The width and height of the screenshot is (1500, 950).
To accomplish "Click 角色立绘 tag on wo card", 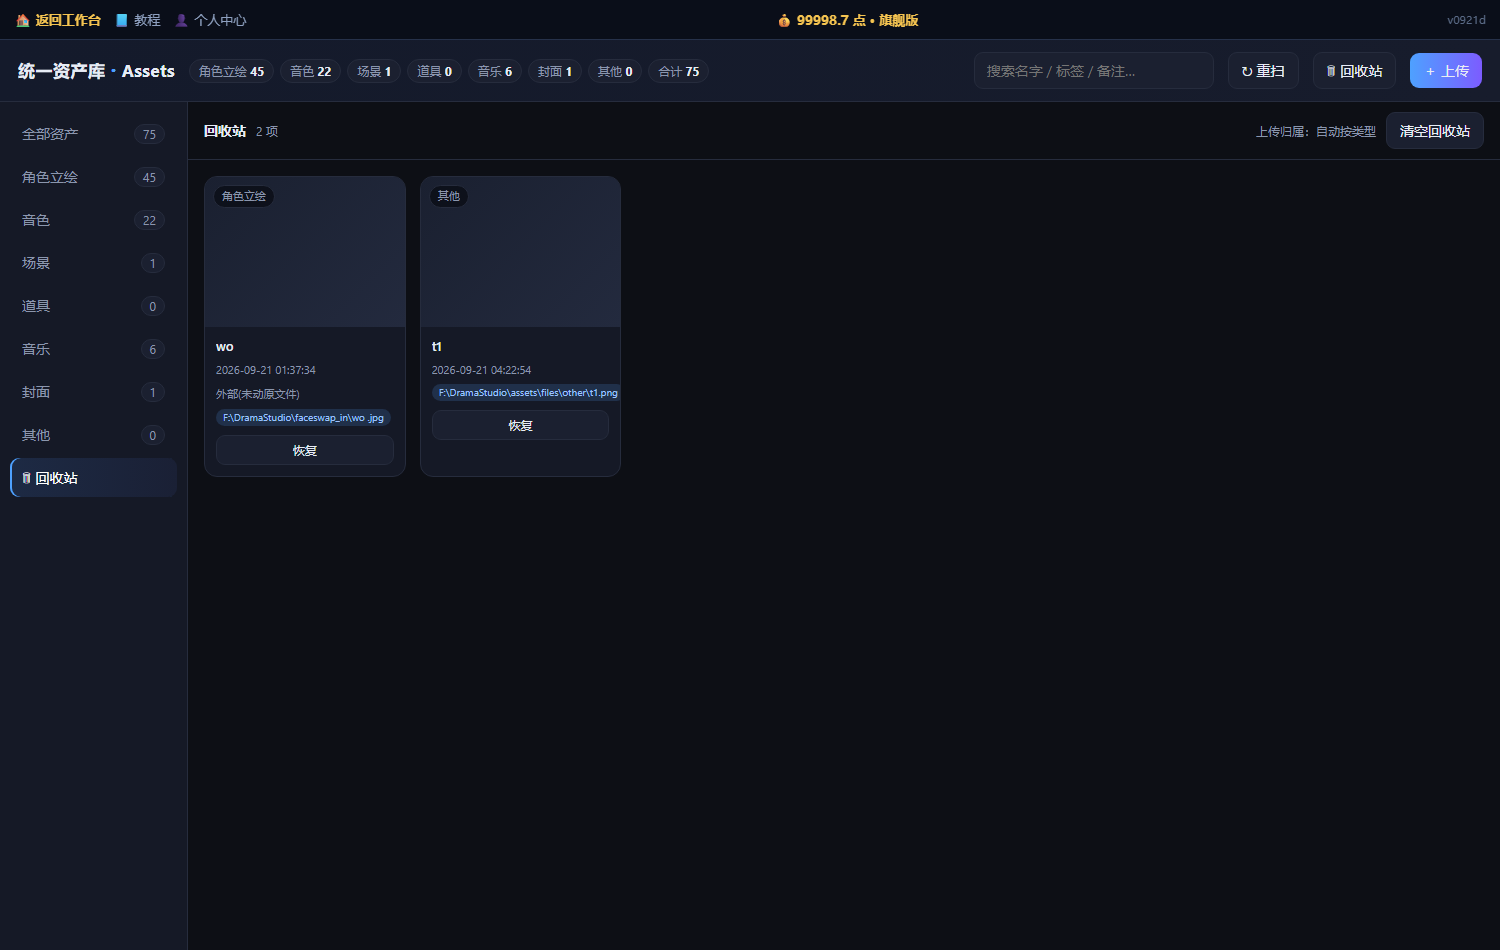I will click(x=244, y=196).
